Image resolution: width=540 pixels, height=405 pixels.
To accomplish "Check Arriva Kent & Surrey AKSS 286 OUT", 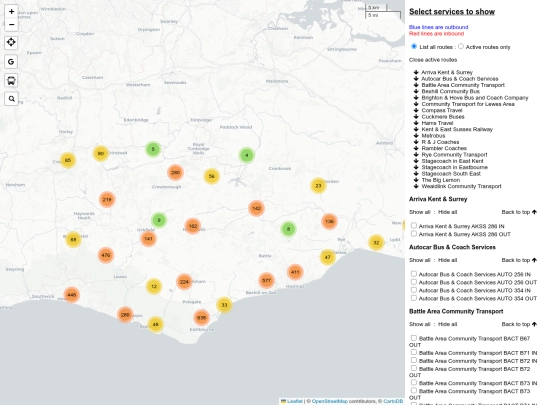I will click(x=414, y=233).
